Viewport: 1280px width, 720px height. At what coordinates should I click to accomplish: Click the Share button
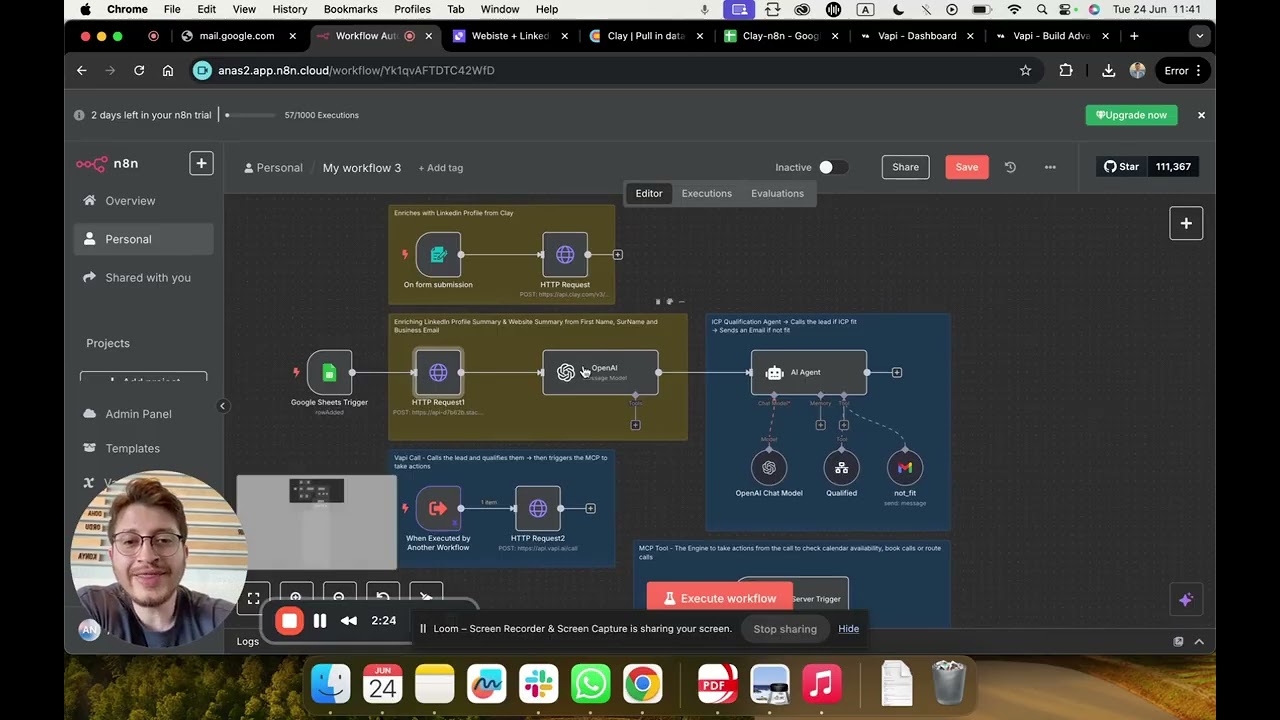905,167
